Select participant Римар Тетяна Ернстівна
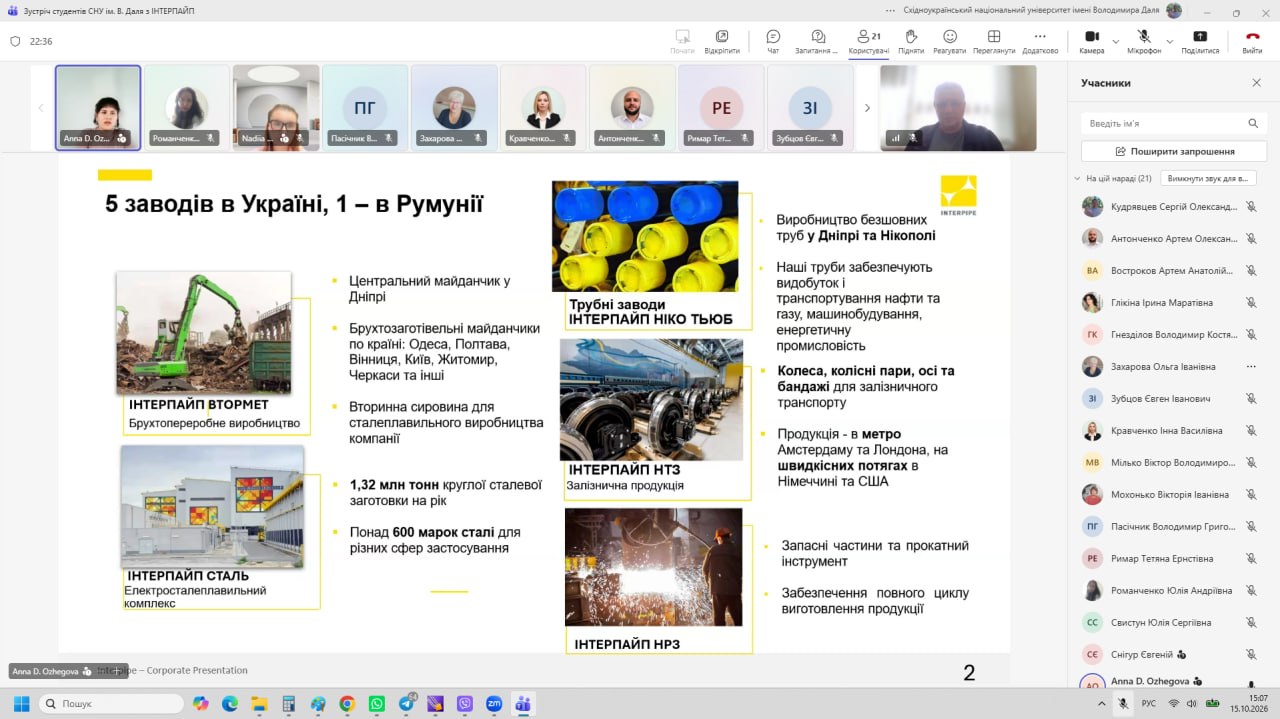Viewport: 1280px width, 719px height. pos(1170,559)
